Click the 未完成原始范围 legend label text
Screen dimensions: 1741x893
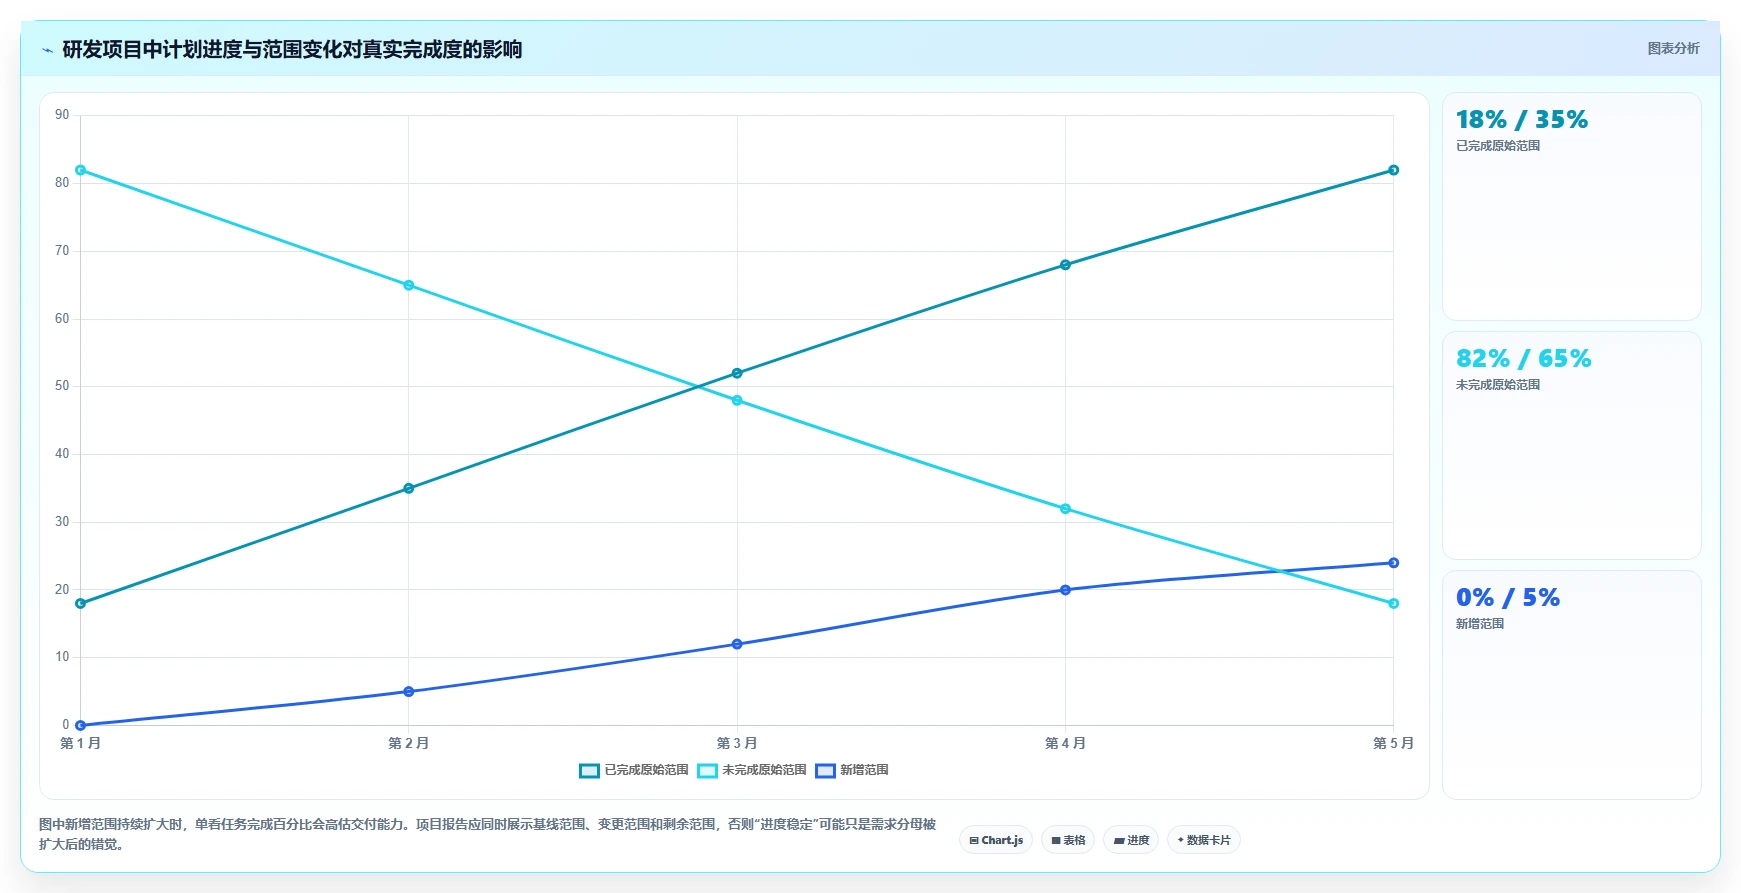[x=764, y=770]
